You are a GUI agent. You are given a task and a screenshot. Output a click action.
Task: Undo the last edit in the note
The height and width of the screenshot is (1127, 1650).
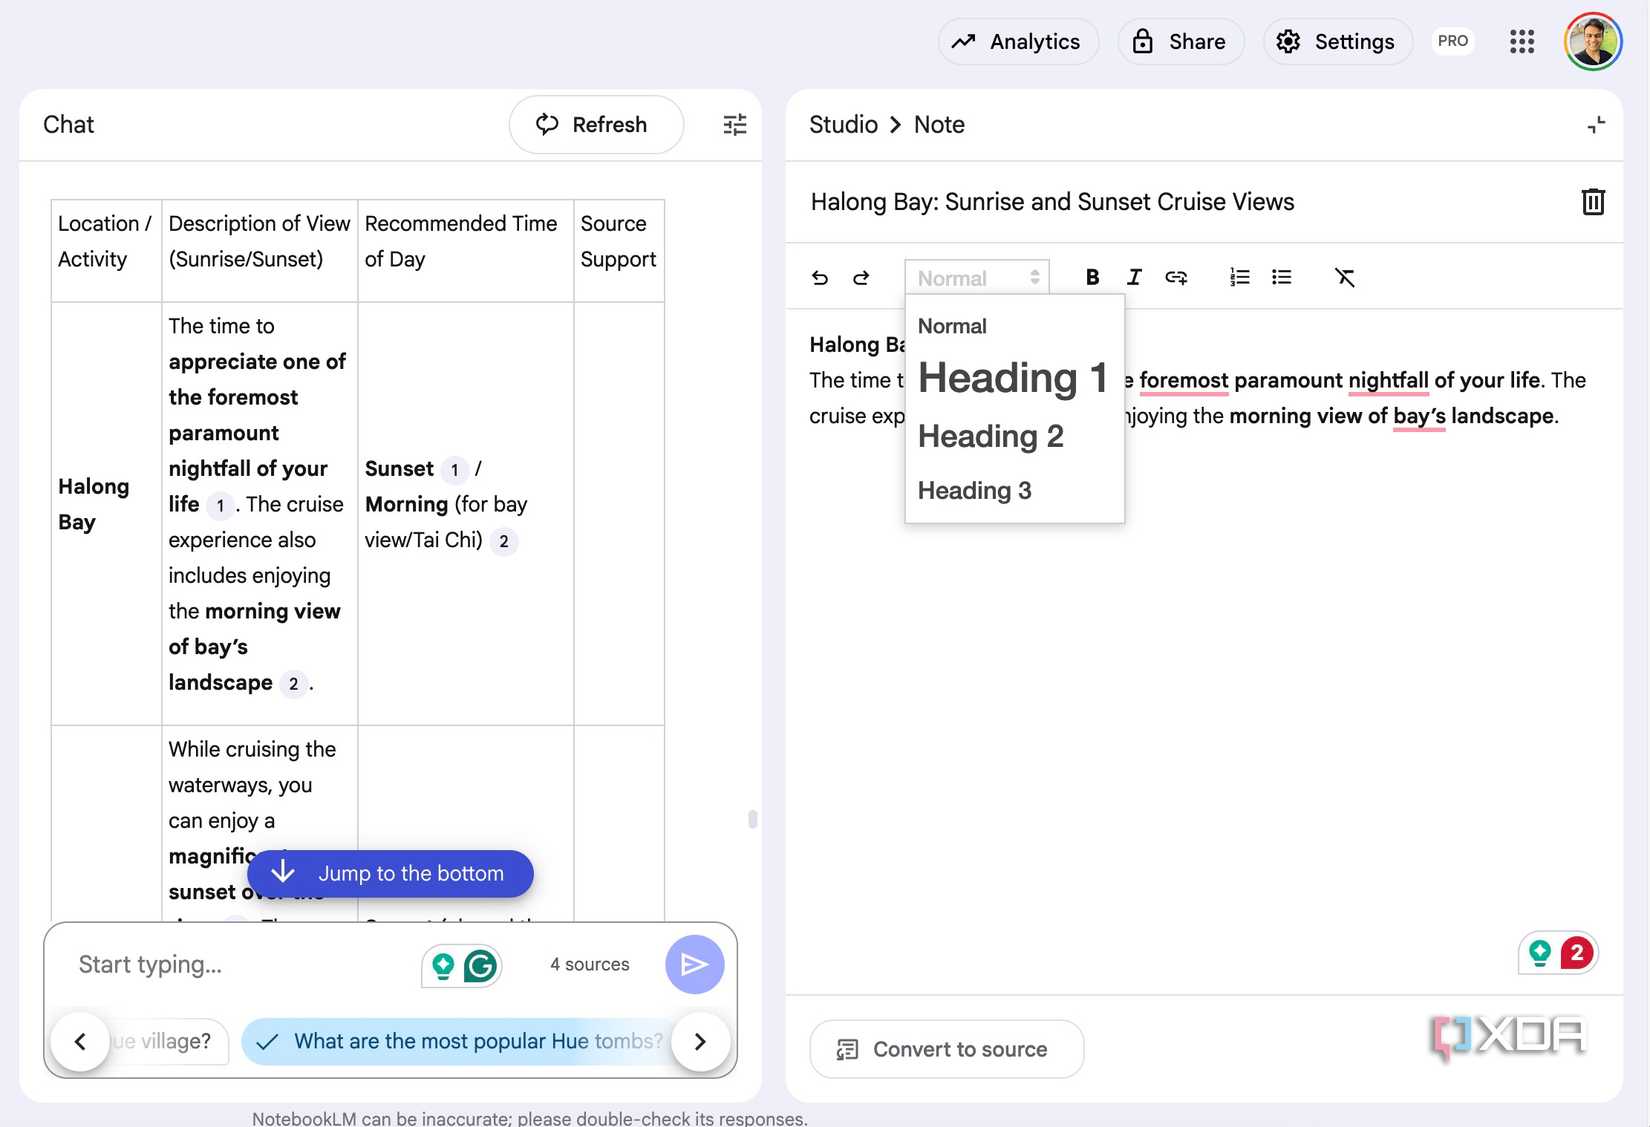[820, 277]
